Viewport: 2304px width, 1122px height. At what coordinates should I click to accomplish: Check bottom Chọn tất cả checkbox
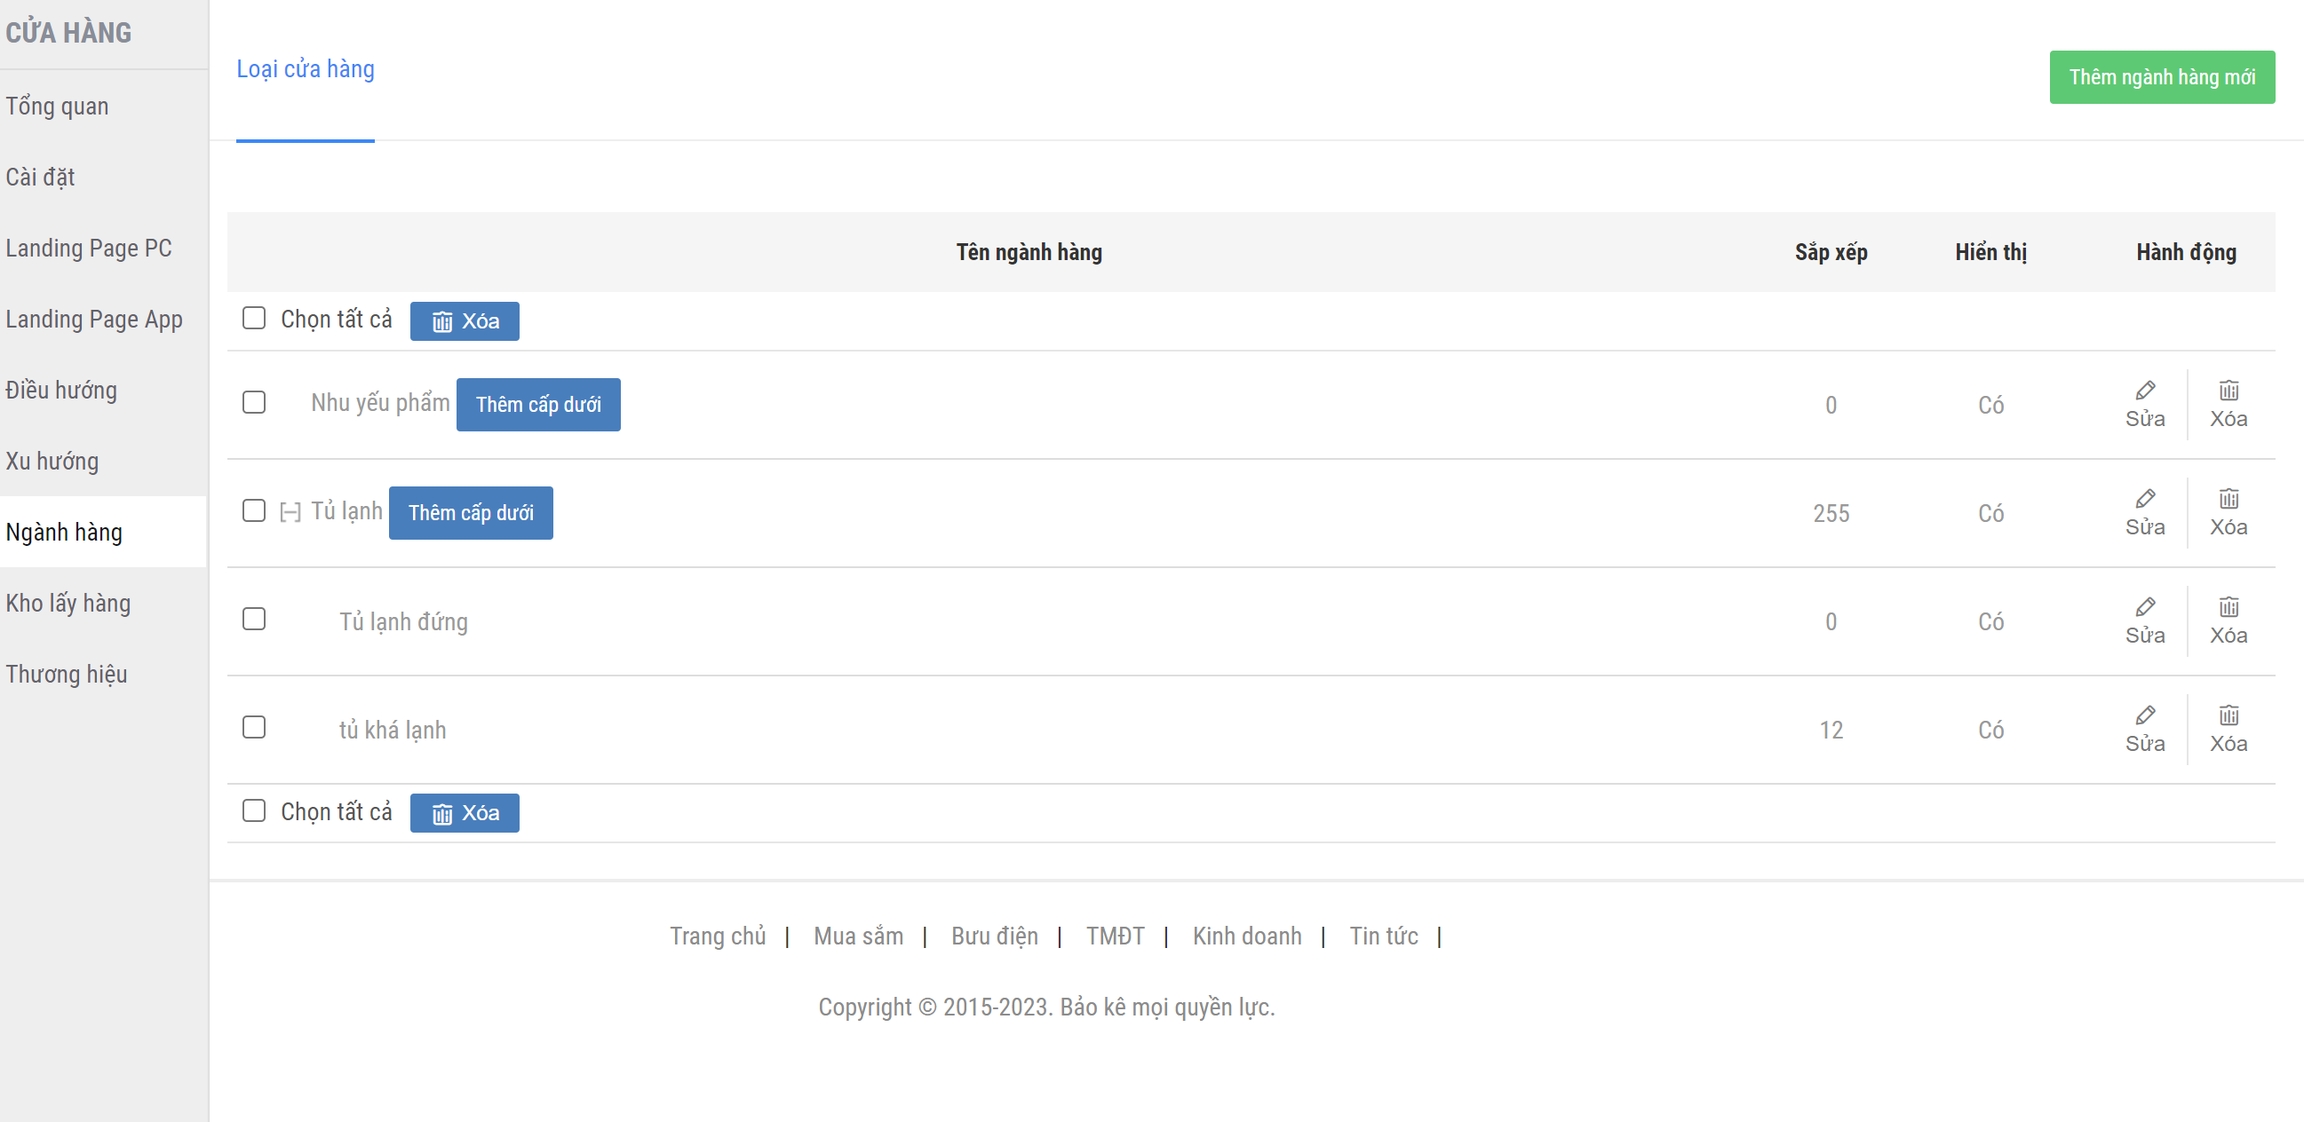click(x=254, y=811)
